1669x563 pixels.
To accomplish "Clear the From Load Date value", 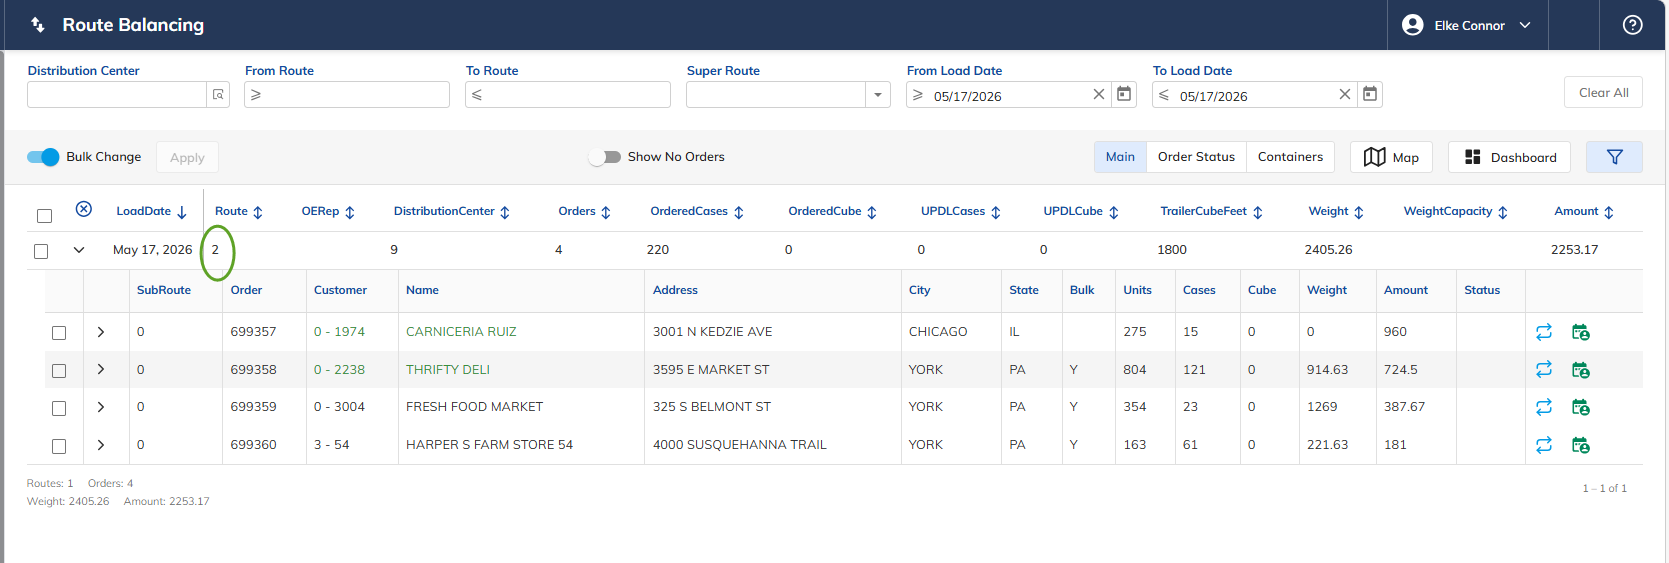I will pos(1098,94).
